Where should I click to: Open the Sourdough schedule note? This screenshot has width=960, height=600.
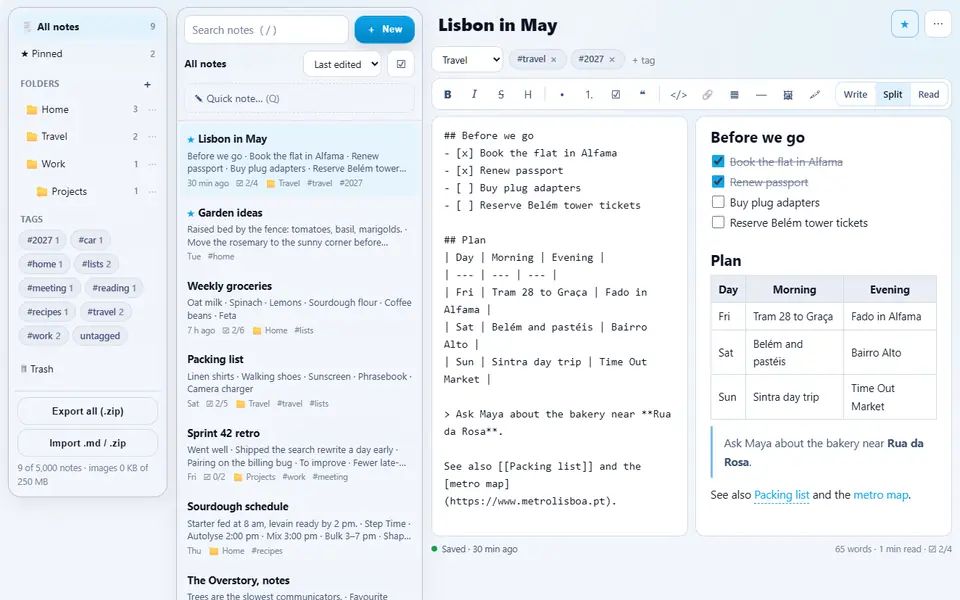299,528
